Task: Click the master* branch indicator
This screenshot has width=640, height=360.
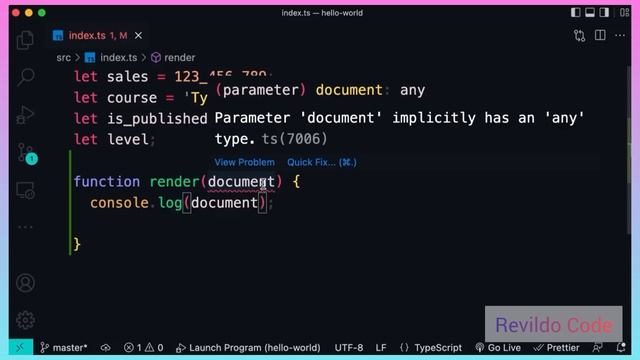Action: pos(64,347)
